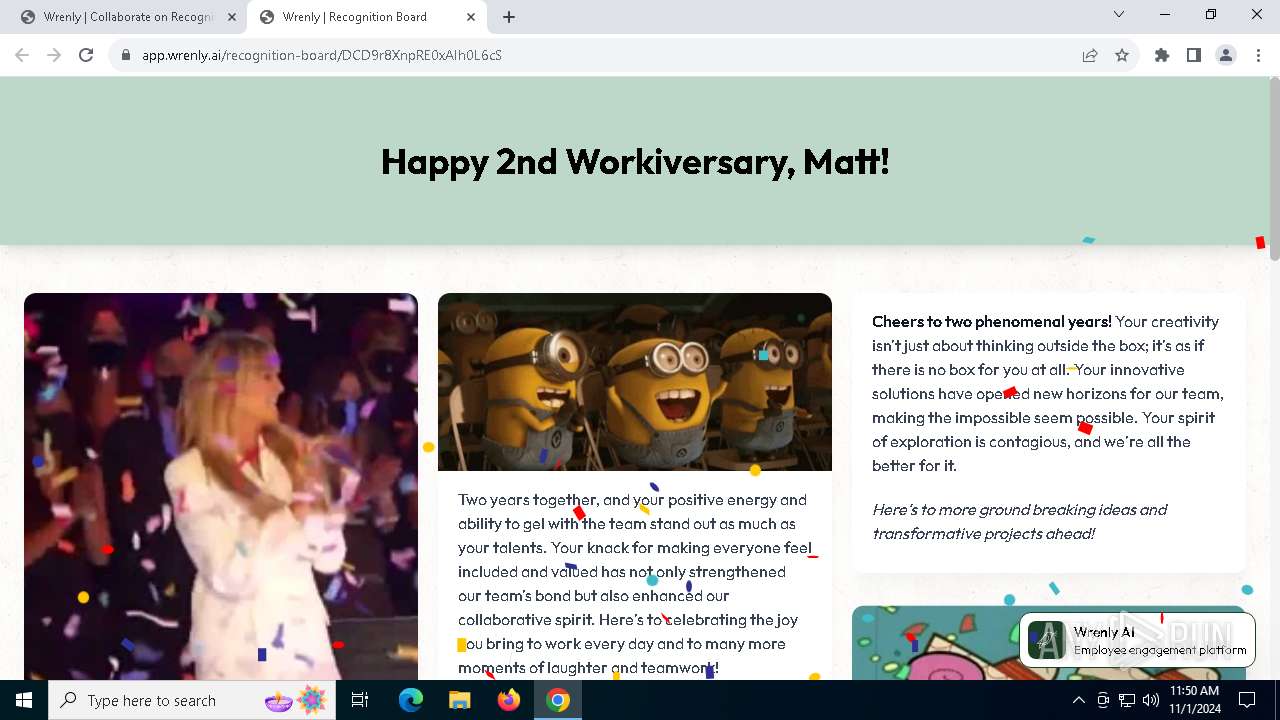Viewport: 1280px width, 720px height.
Task: Launch Firefox from the taskbar
Action: pyautogui.click(x=509, y=700)
